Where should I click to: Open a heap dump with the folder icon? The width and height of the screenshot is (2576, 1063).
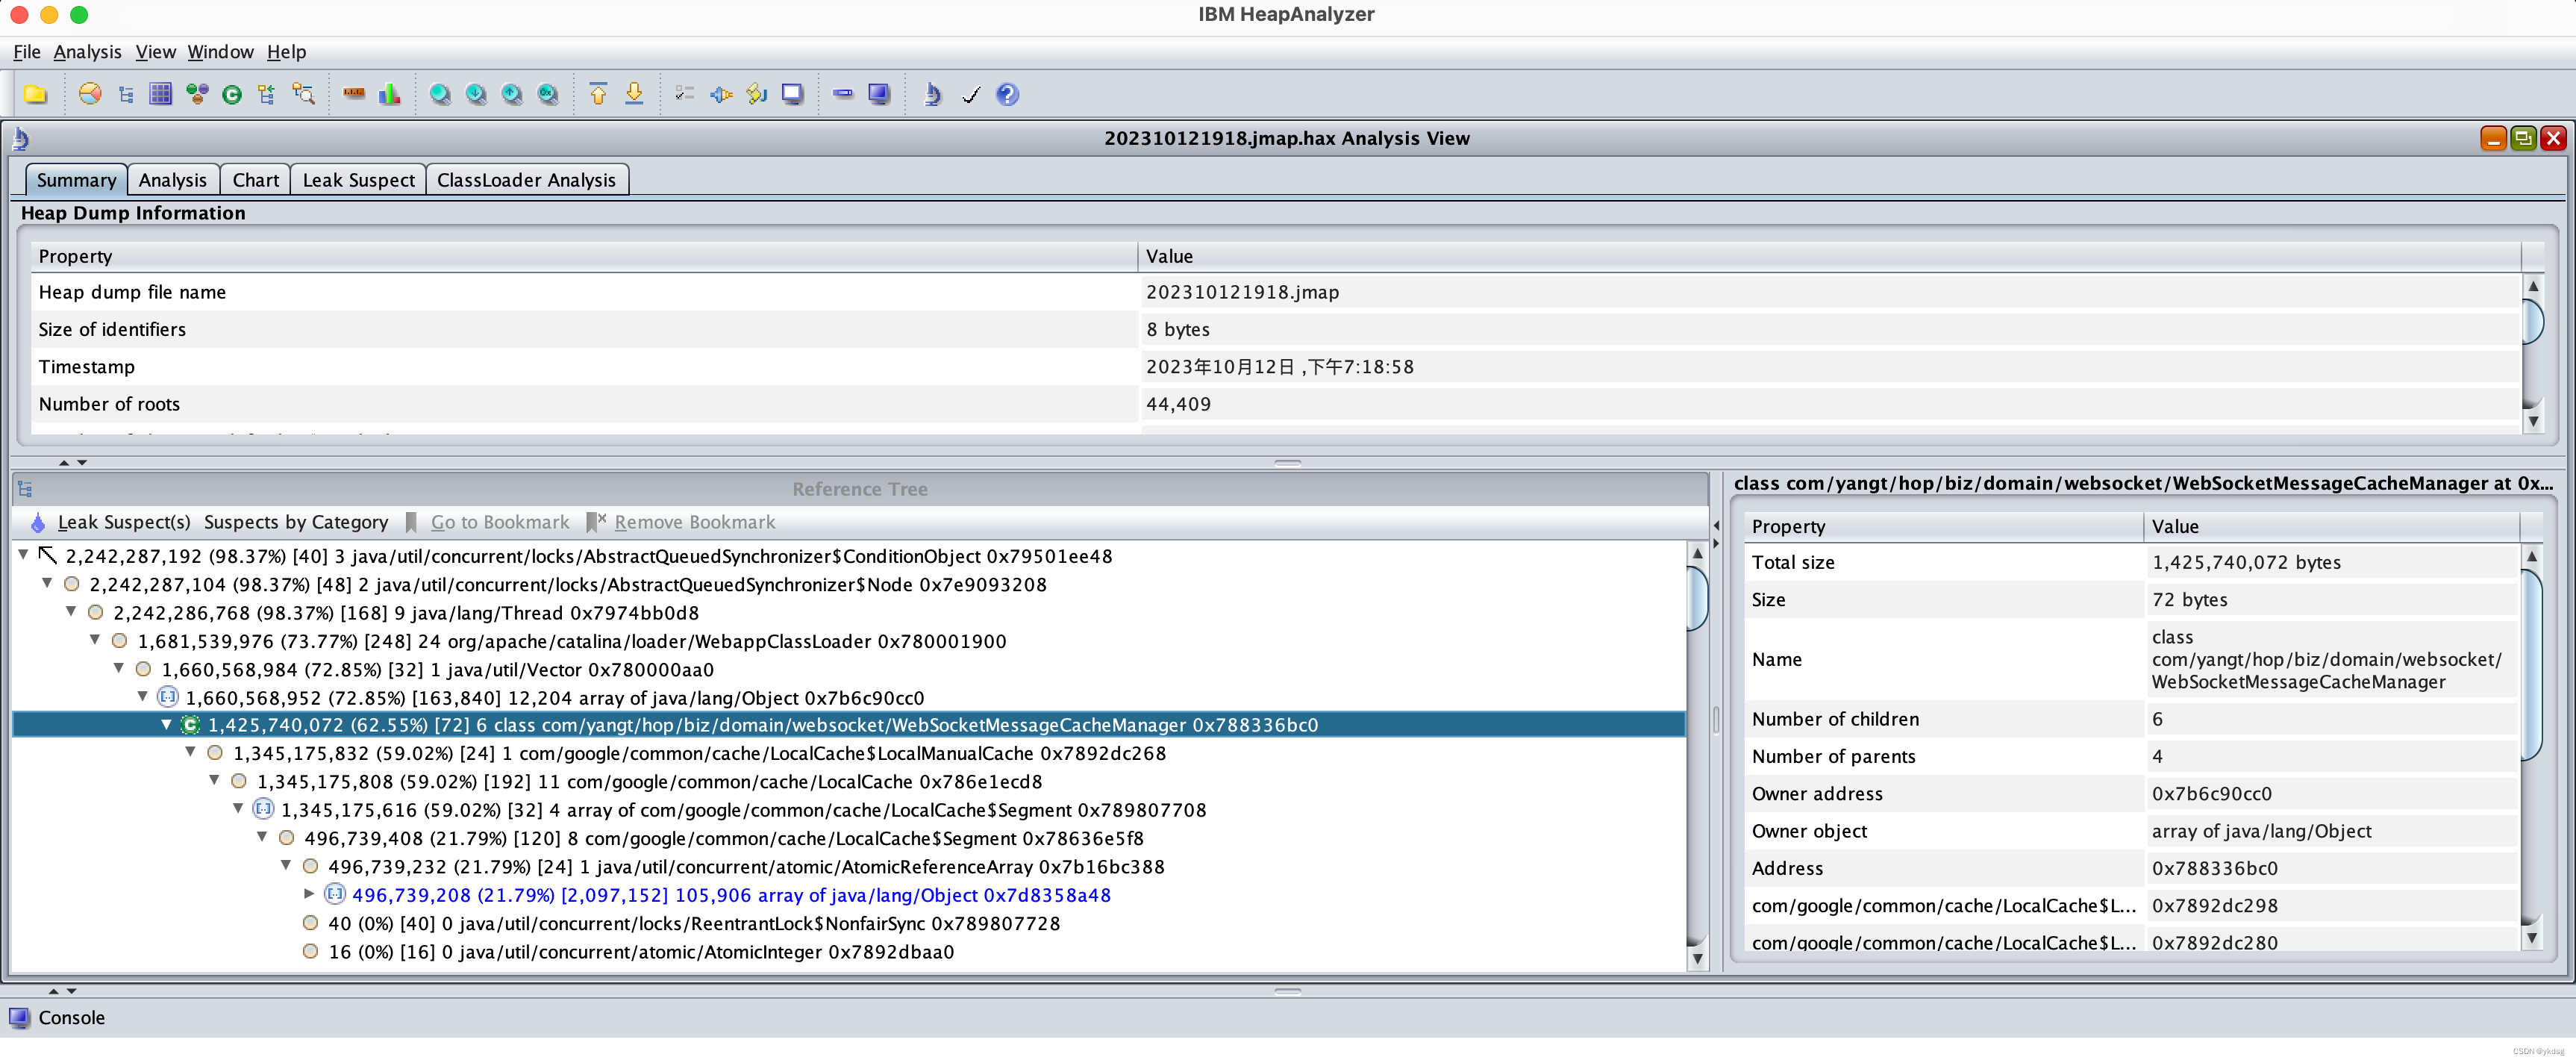pyautogui.click(x=36, y=94)
